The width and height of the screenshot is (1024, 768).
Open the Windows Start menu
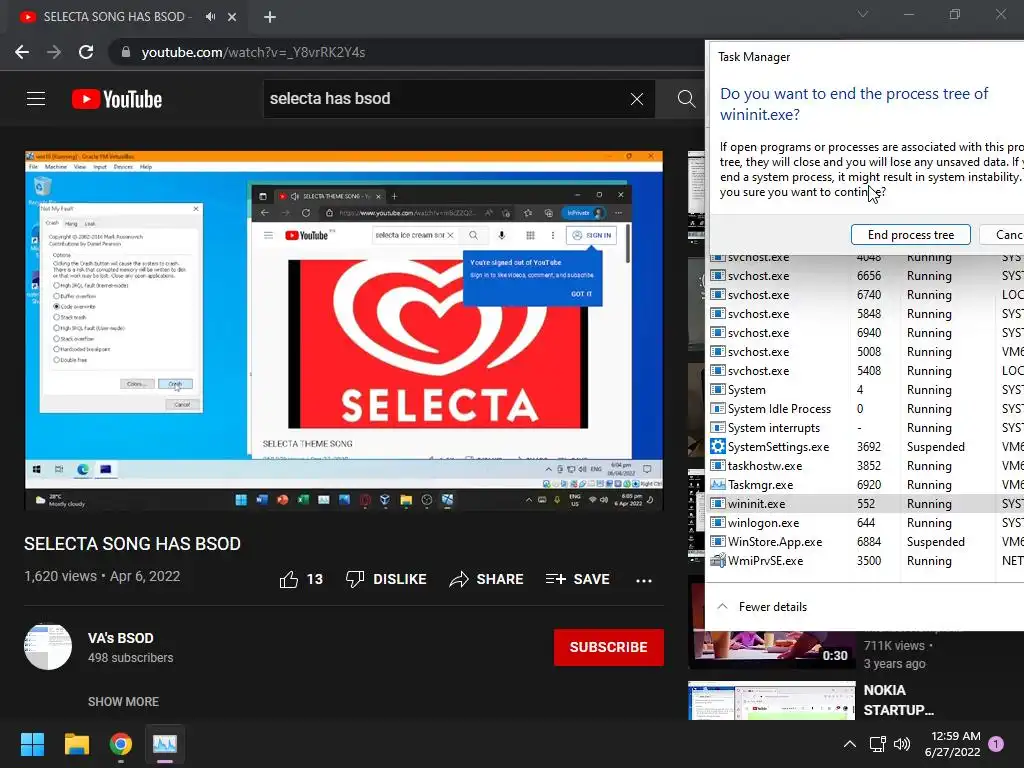click(32, 744)
